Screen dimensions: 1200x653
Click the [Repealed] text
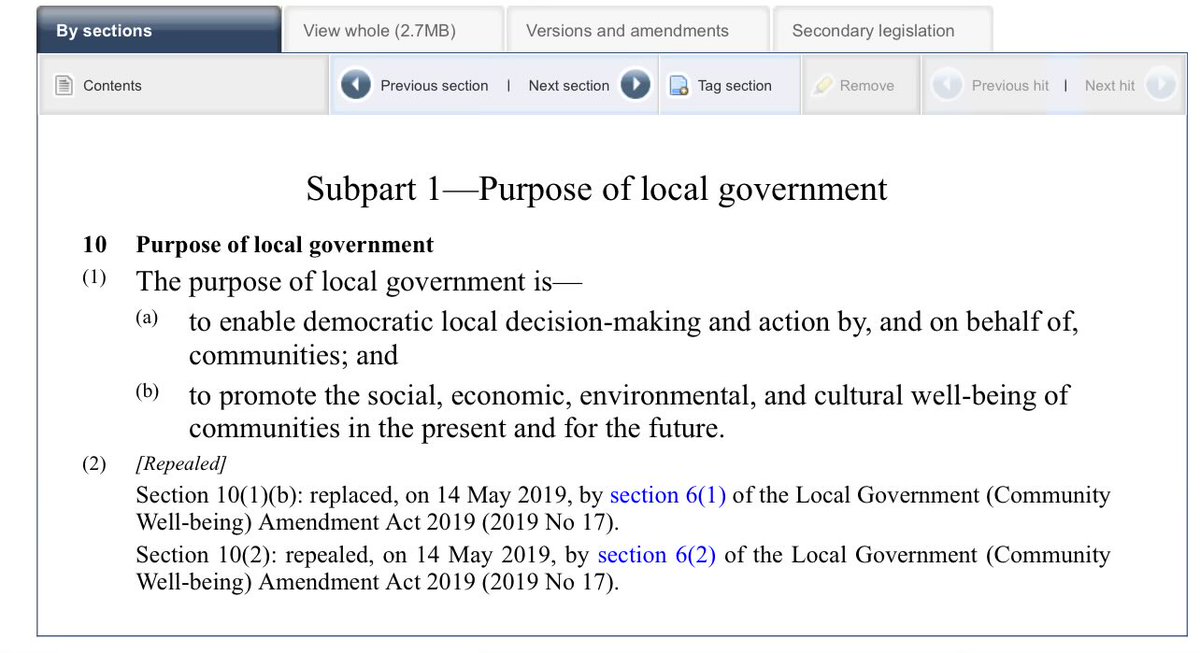[x=181, y=463]
